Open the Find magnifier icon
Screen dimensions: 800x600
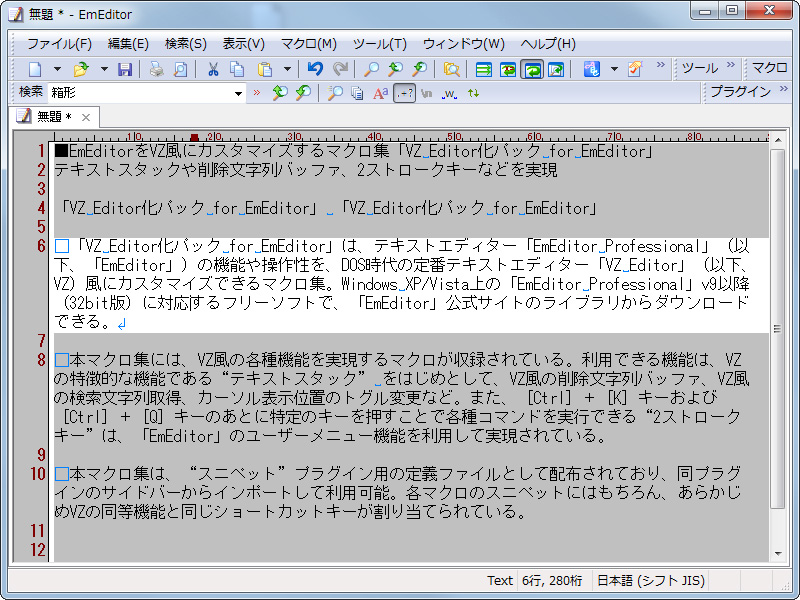point(371,69)
